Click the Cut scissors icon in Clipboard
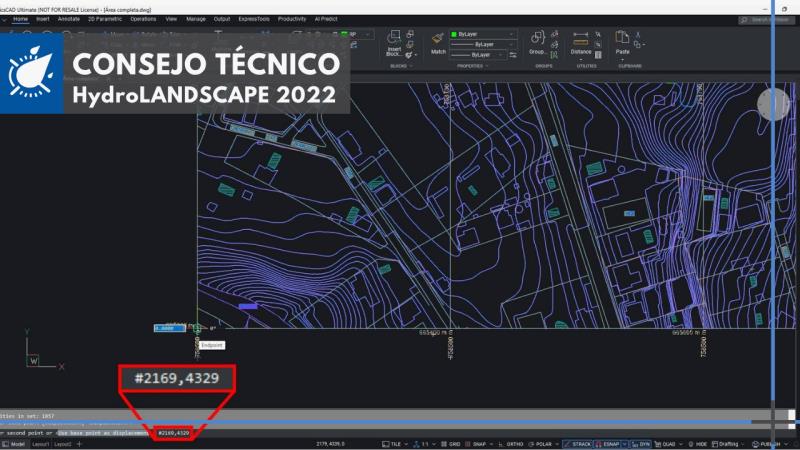This screenshot has height=450, width=800. (638, 35)
